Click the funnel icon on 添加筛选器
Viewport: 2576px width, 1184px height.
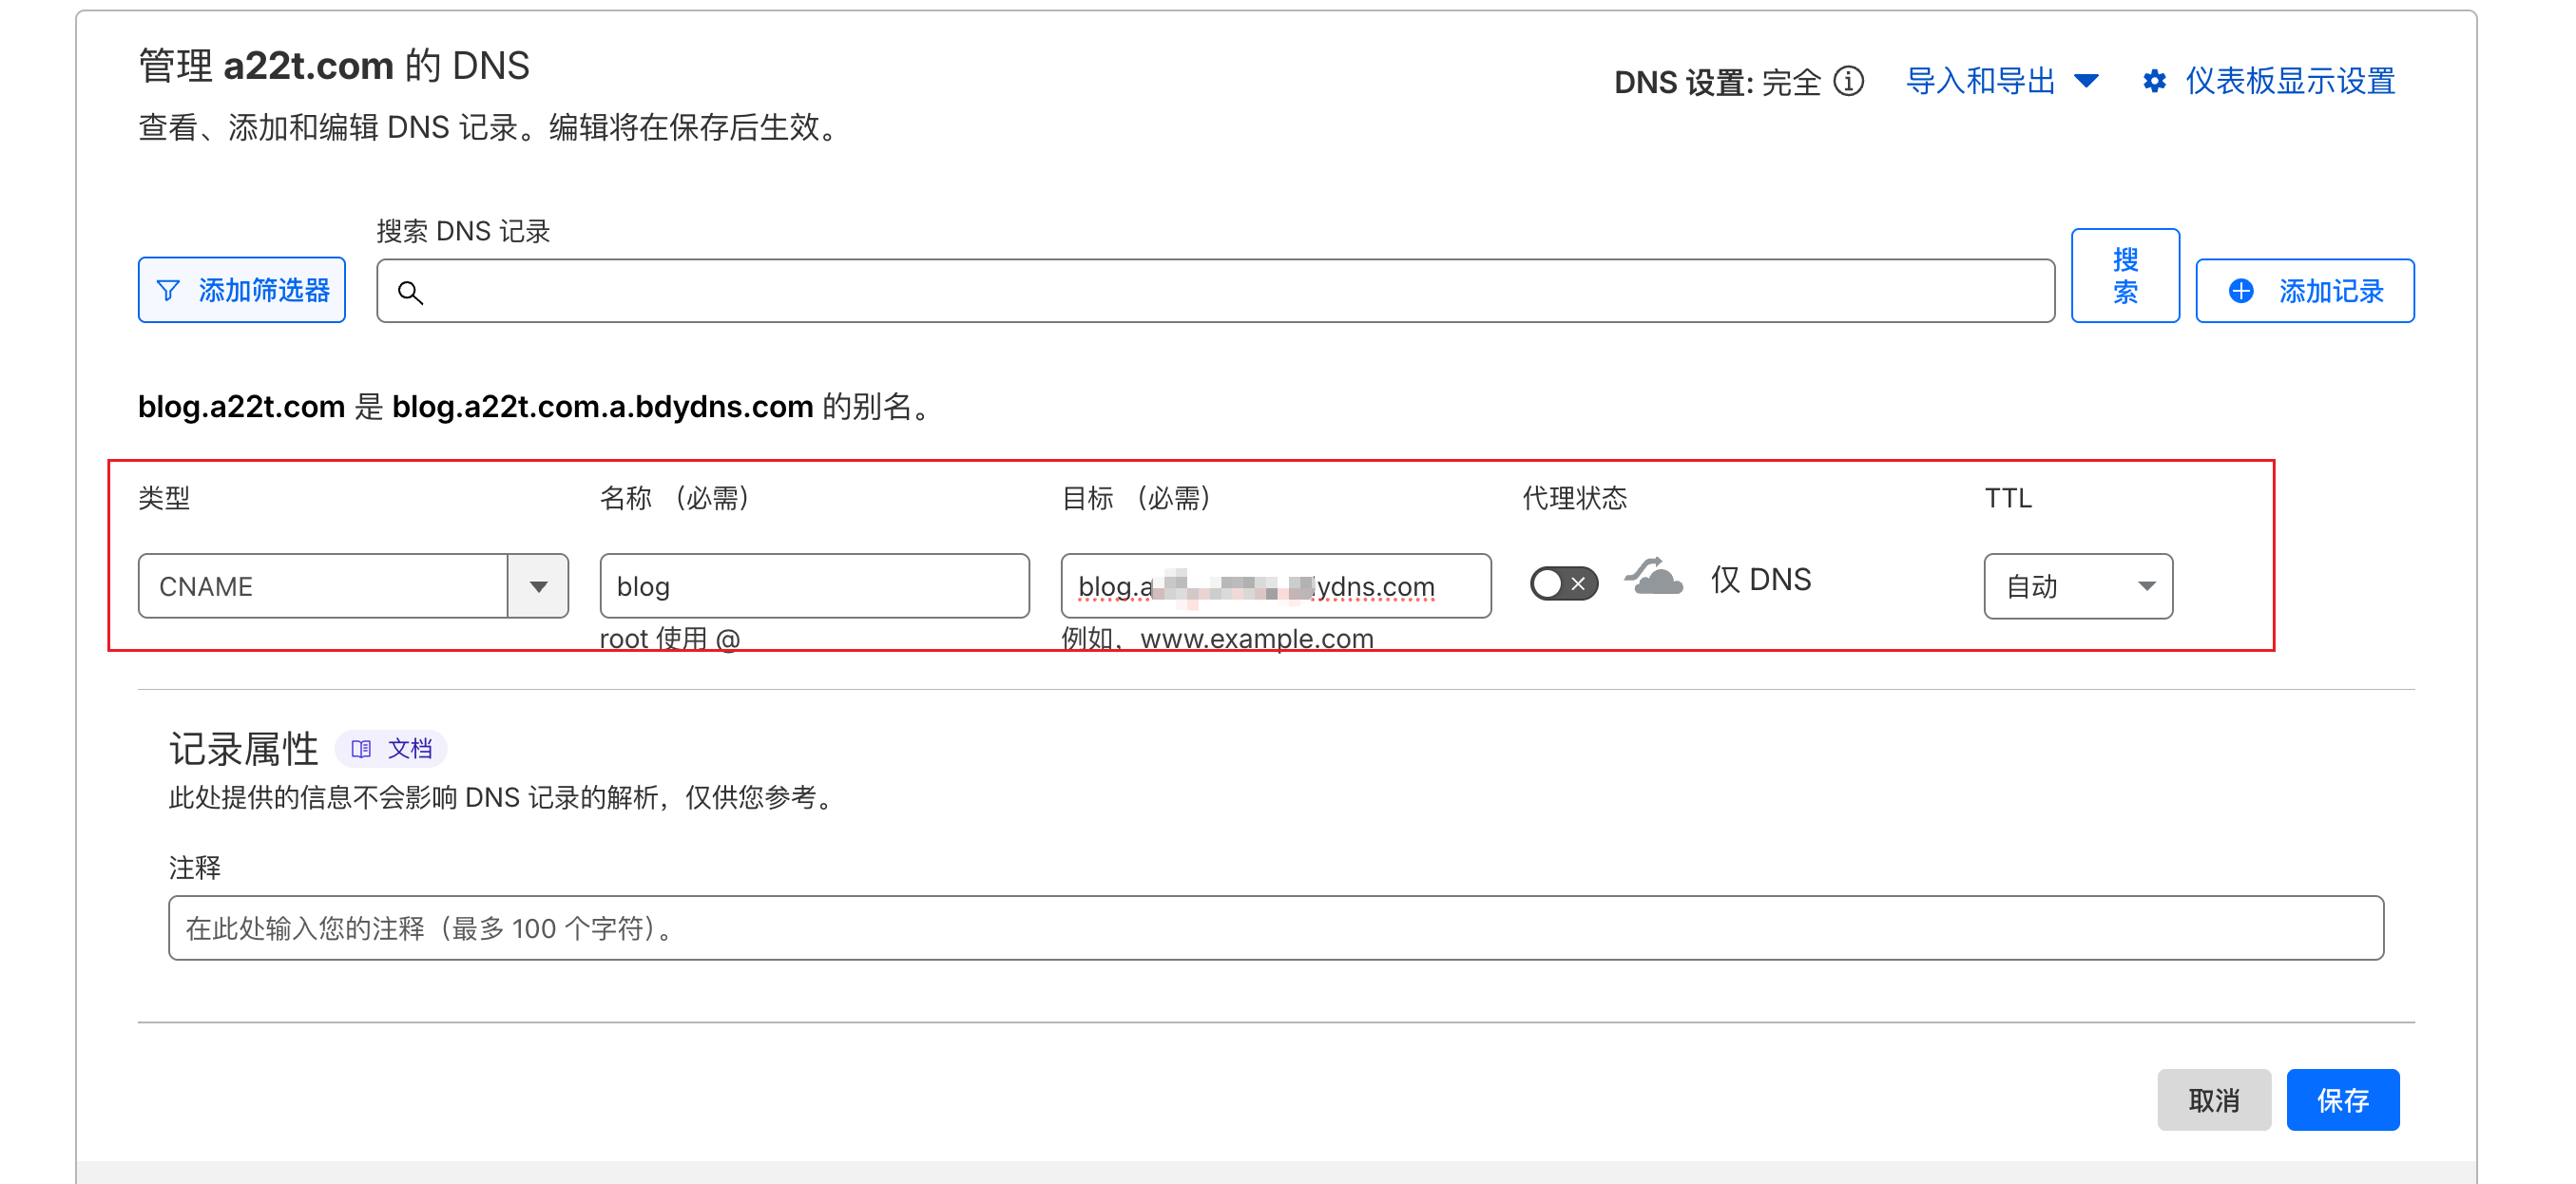click(170, 289)
